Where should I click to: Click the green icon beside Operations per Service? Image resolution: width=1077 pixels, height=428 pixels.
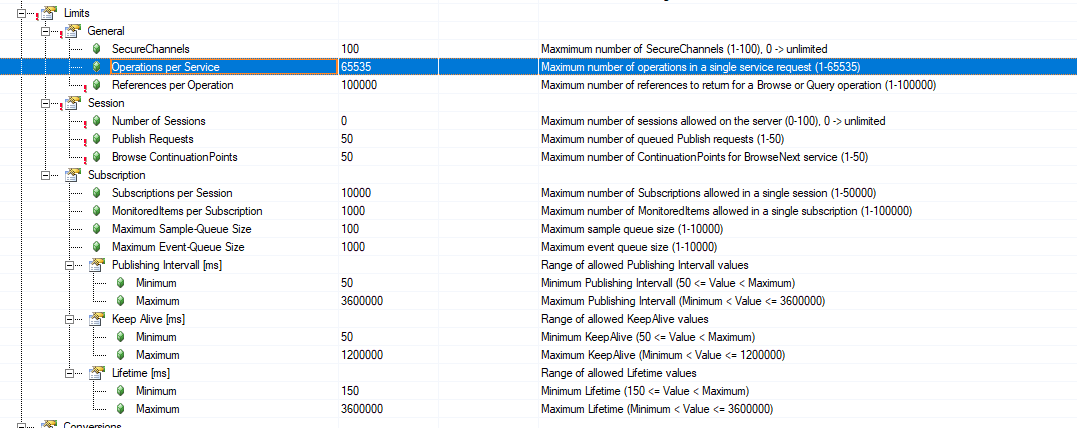click(x=97, y=67)
